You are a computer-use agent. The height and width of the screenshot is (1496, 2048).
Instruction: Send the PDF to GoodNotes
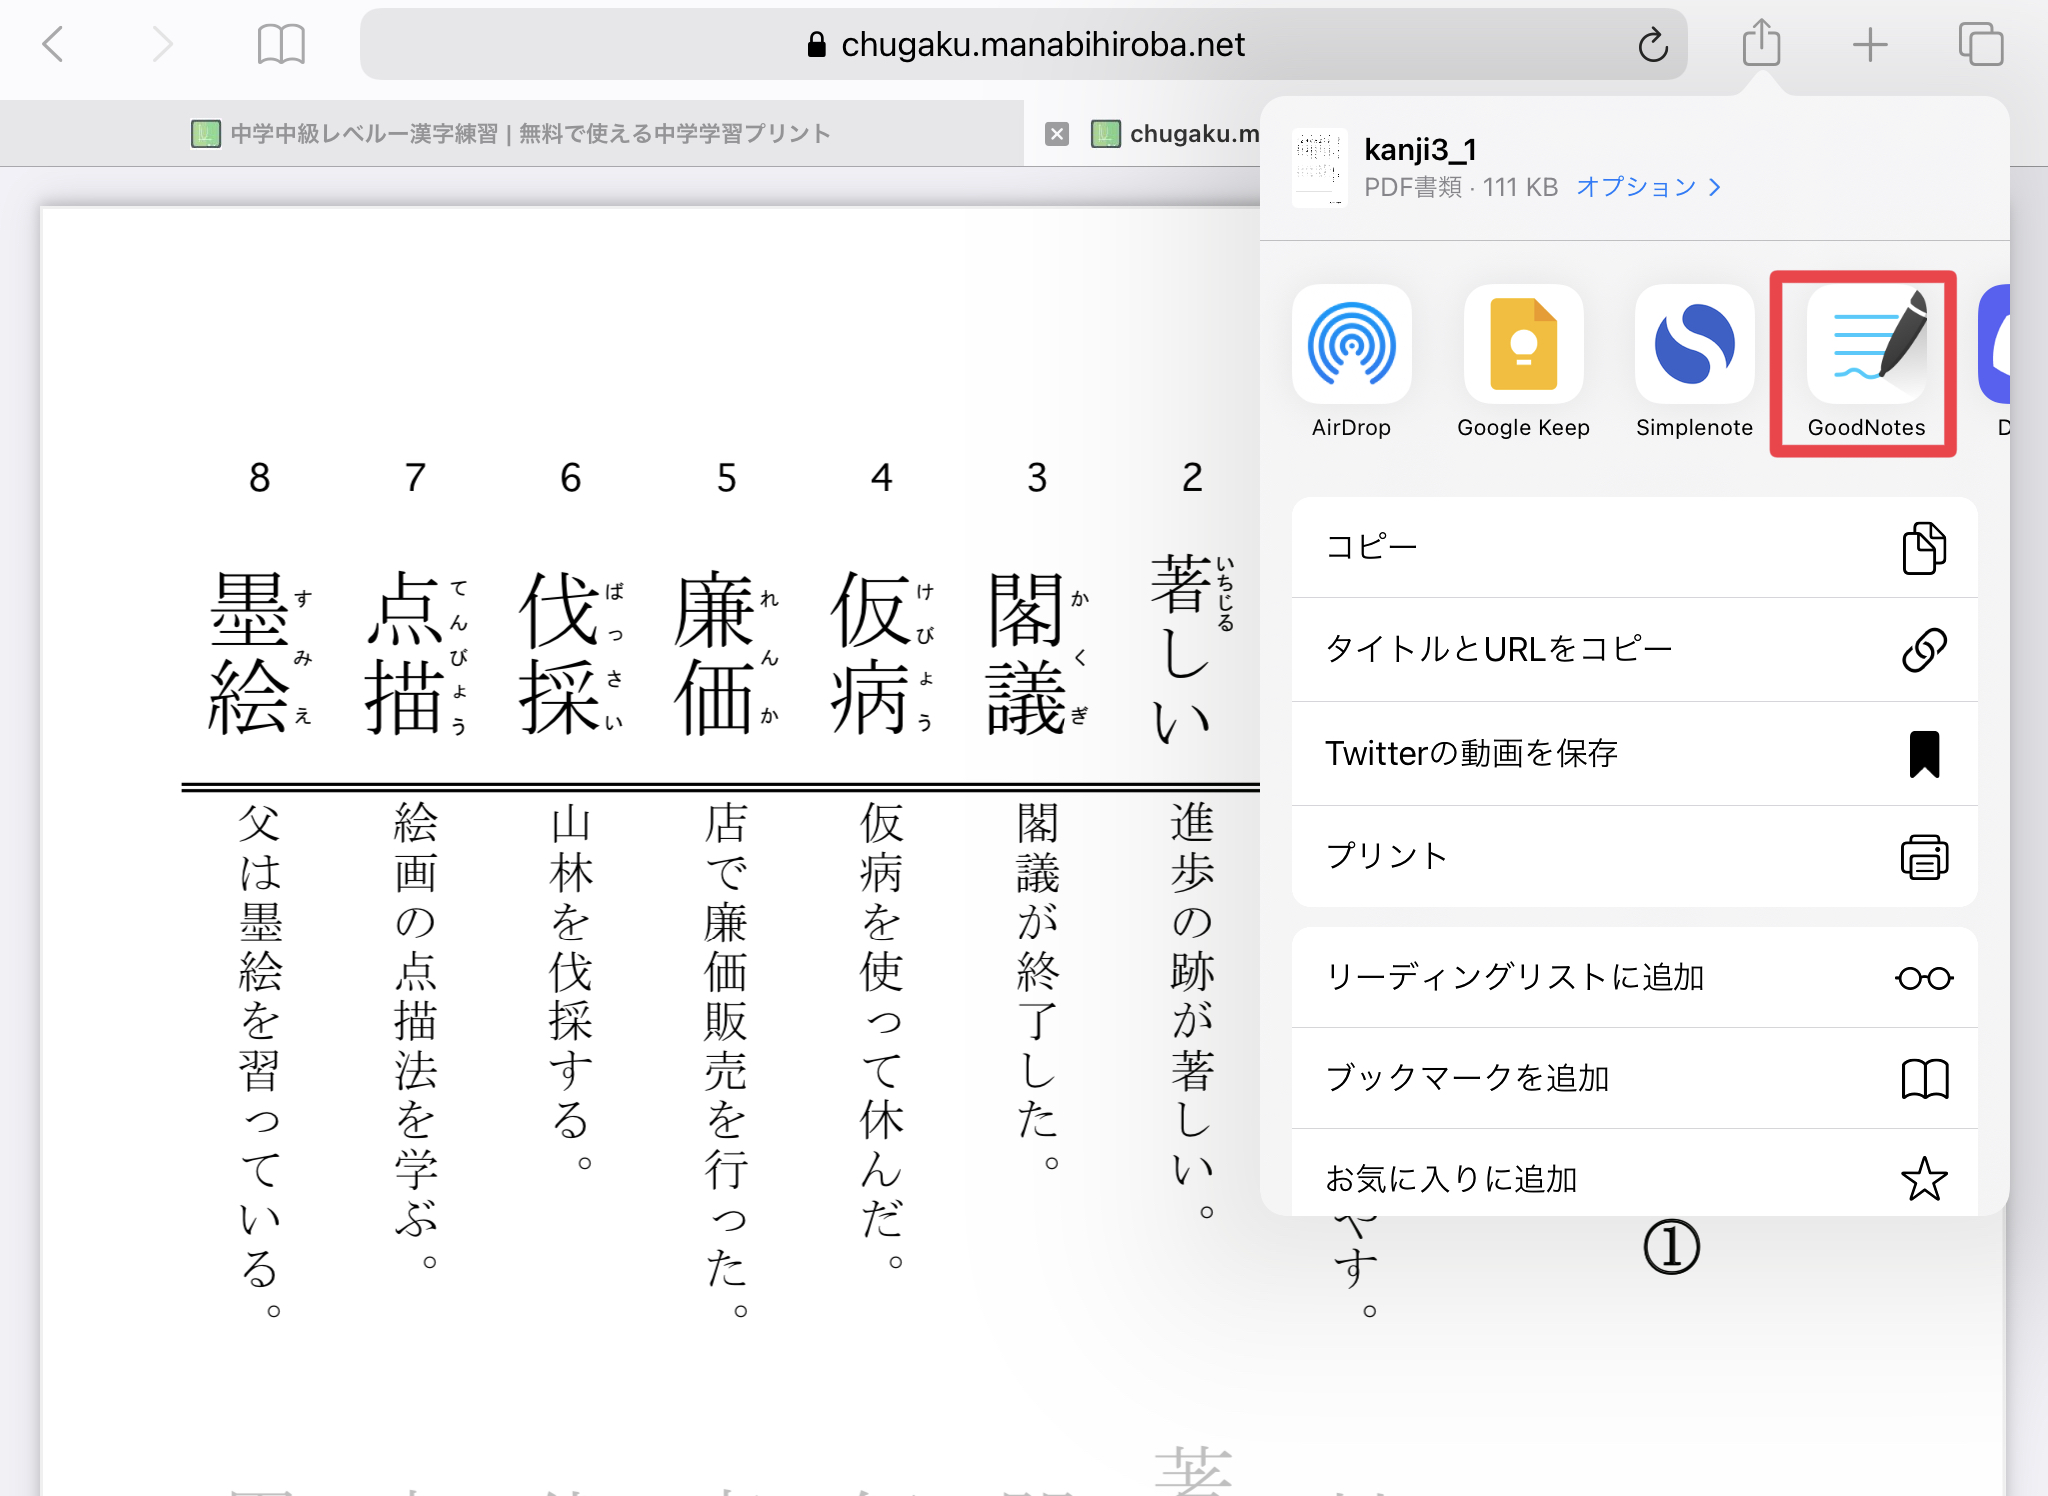(x=1865, y=346)
